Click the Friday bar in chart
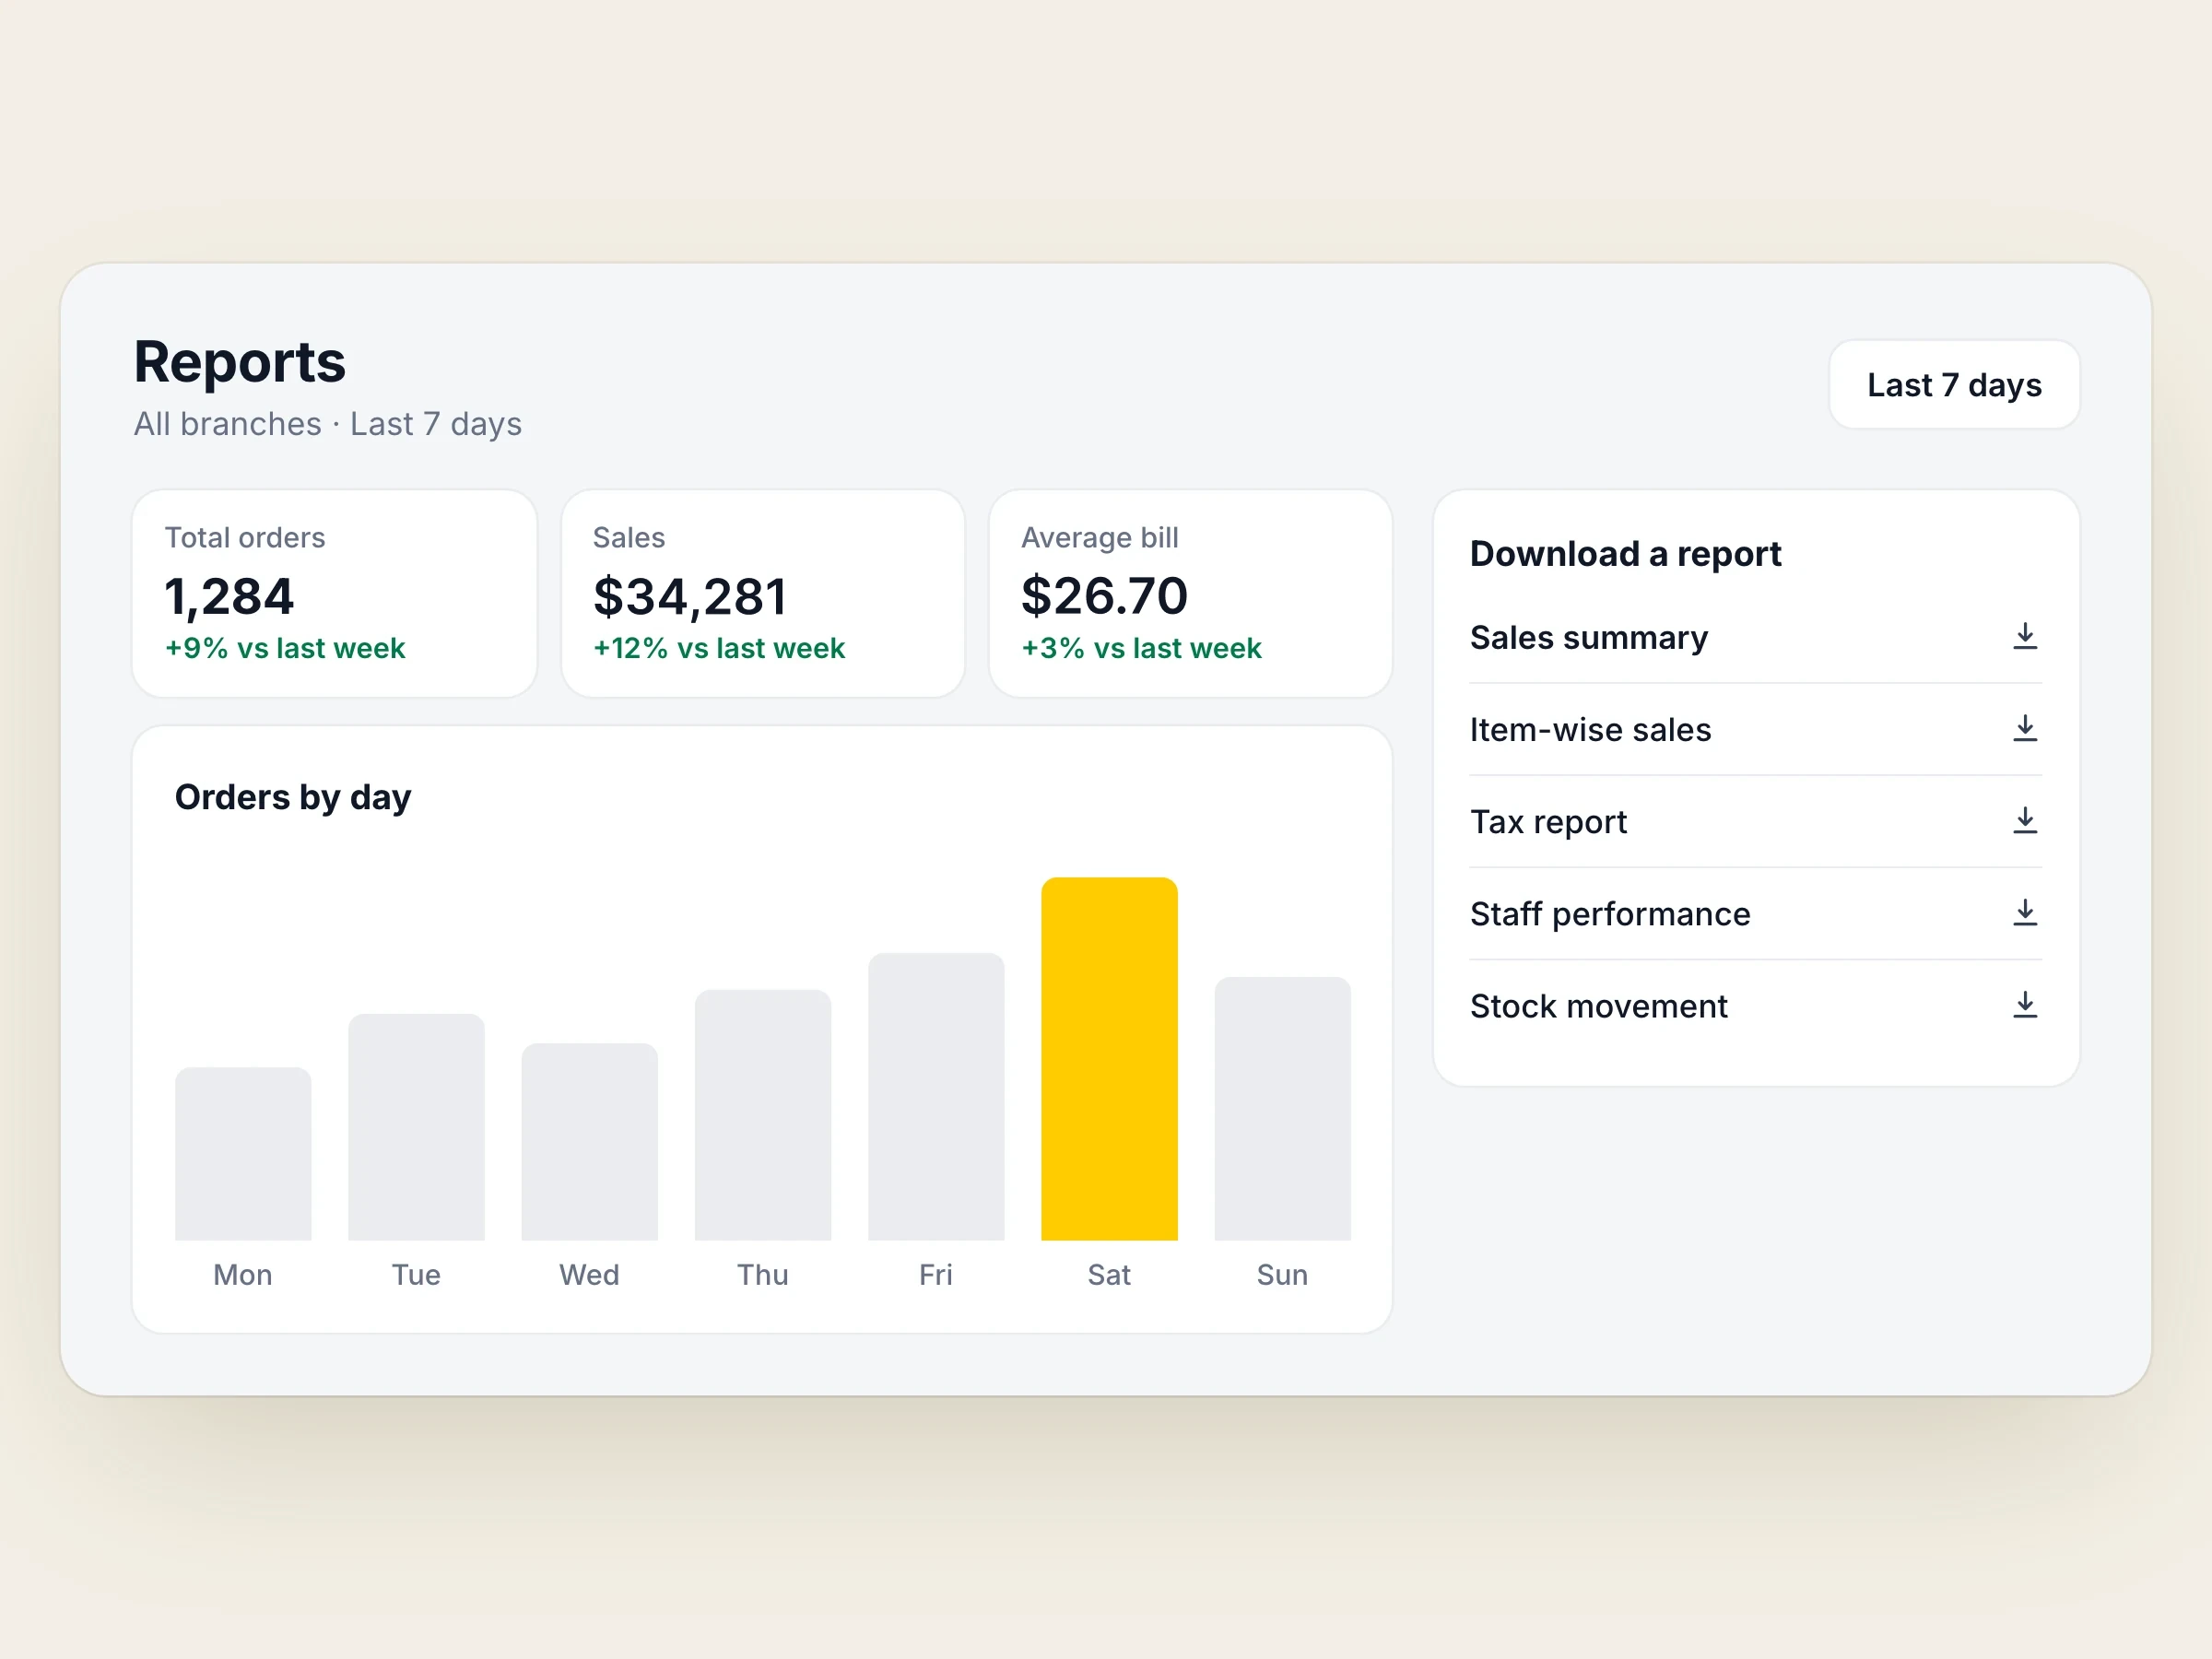Screen dimensions: 2212x1659 click(x=936, y=1097)
